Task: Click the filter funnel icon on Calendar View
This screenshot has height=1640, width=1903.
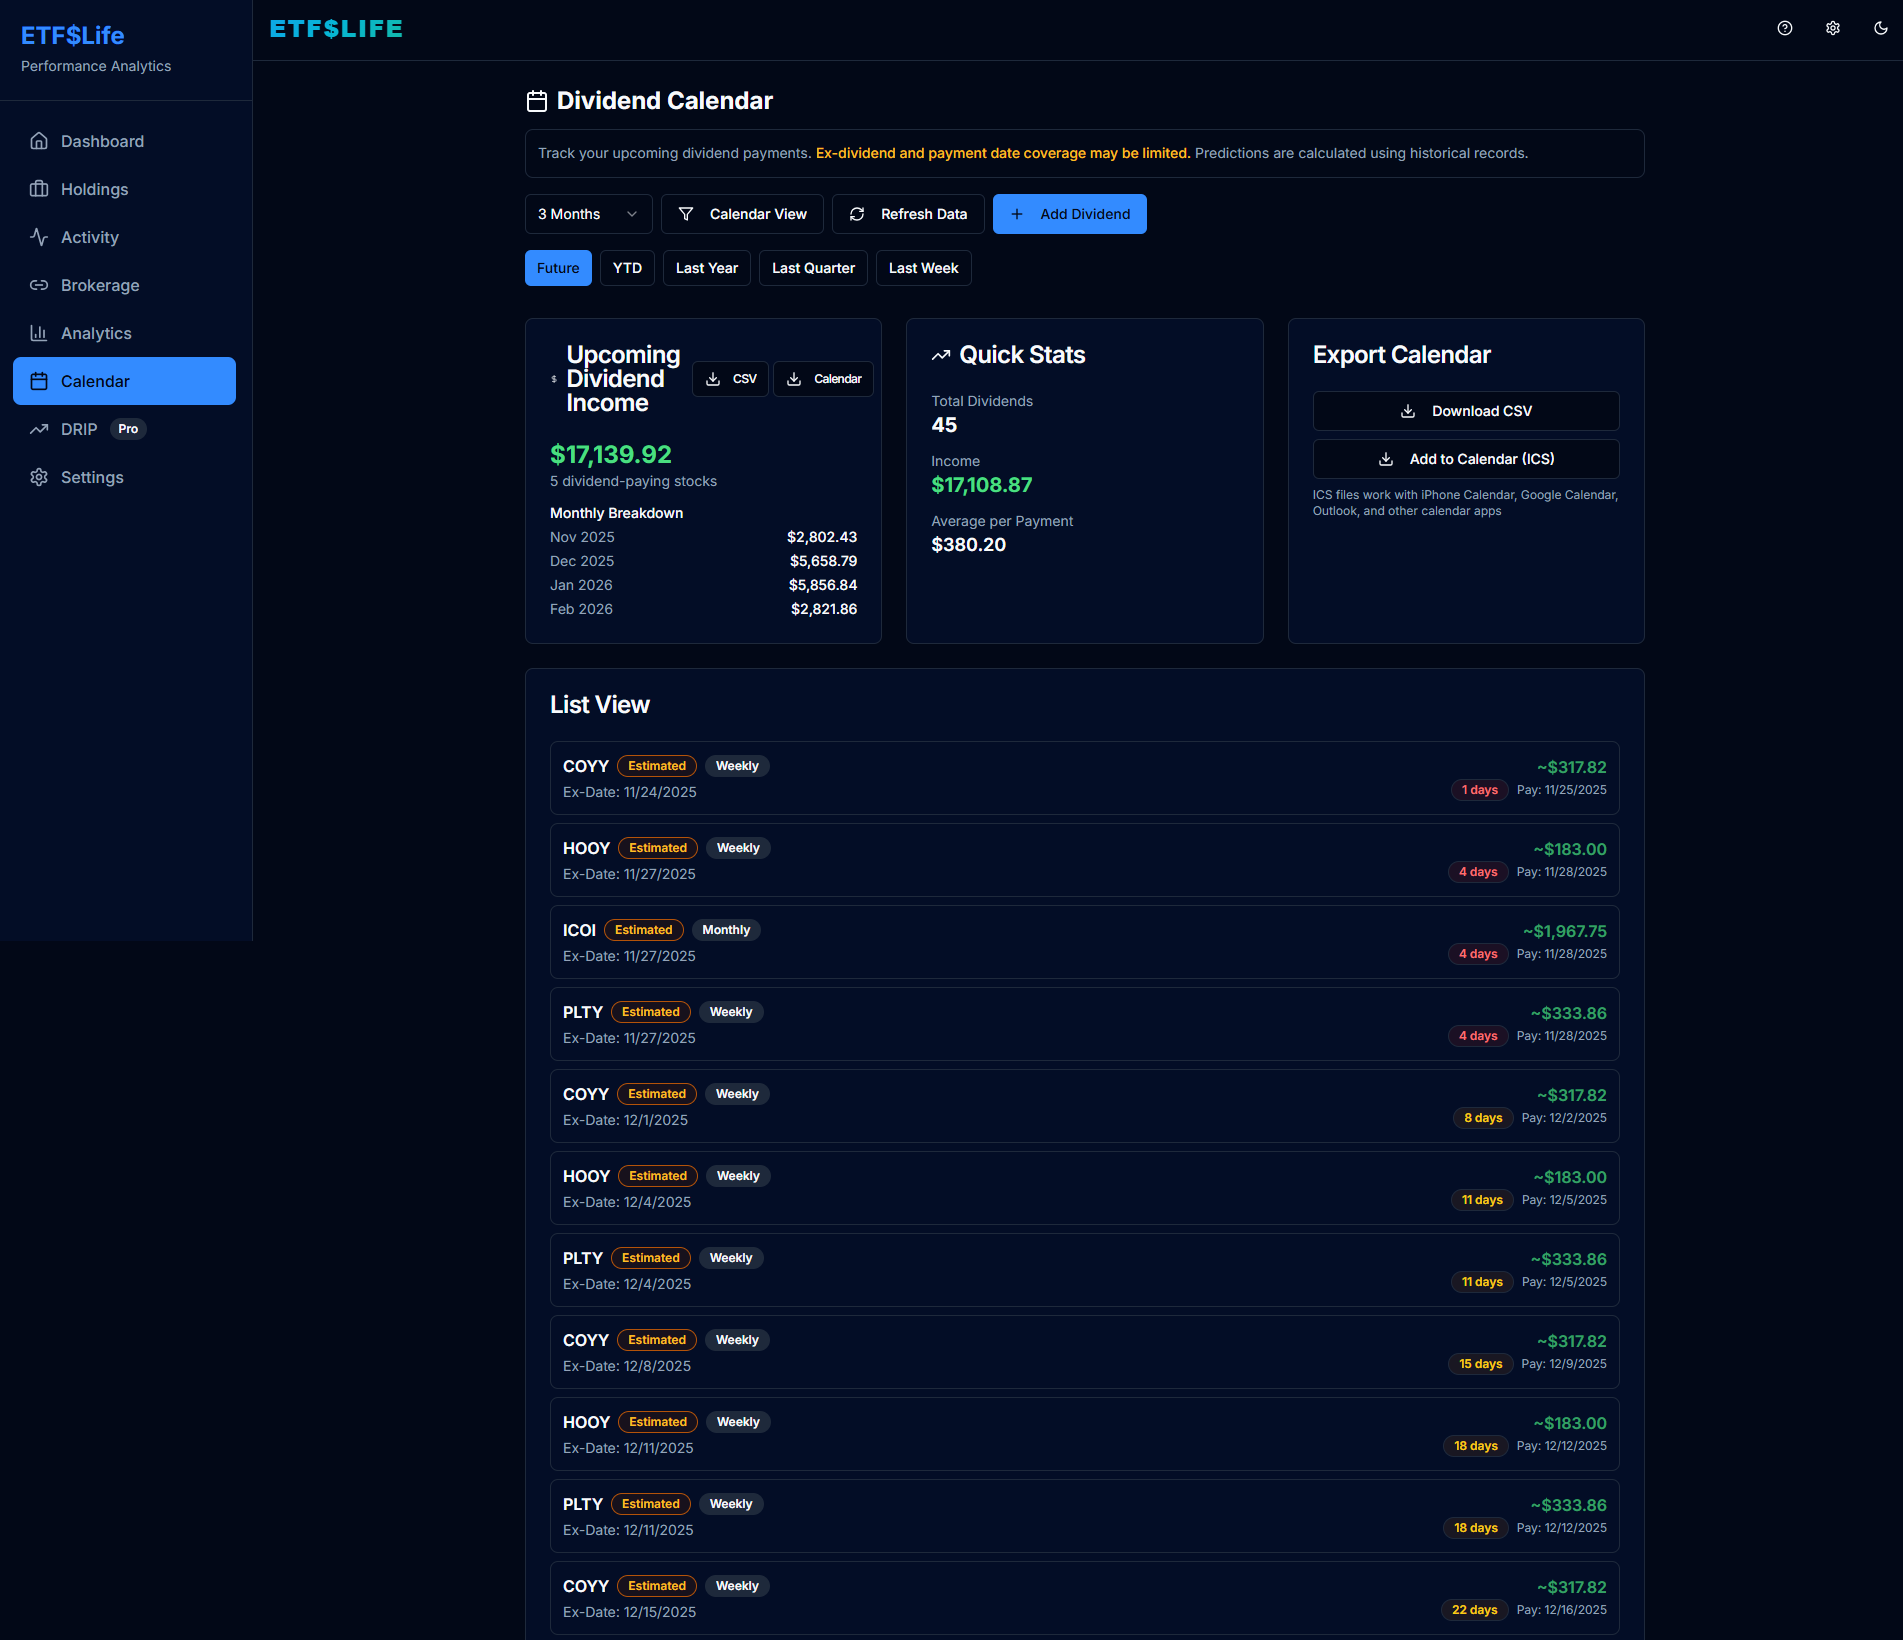Action: [x=686, y=214]
